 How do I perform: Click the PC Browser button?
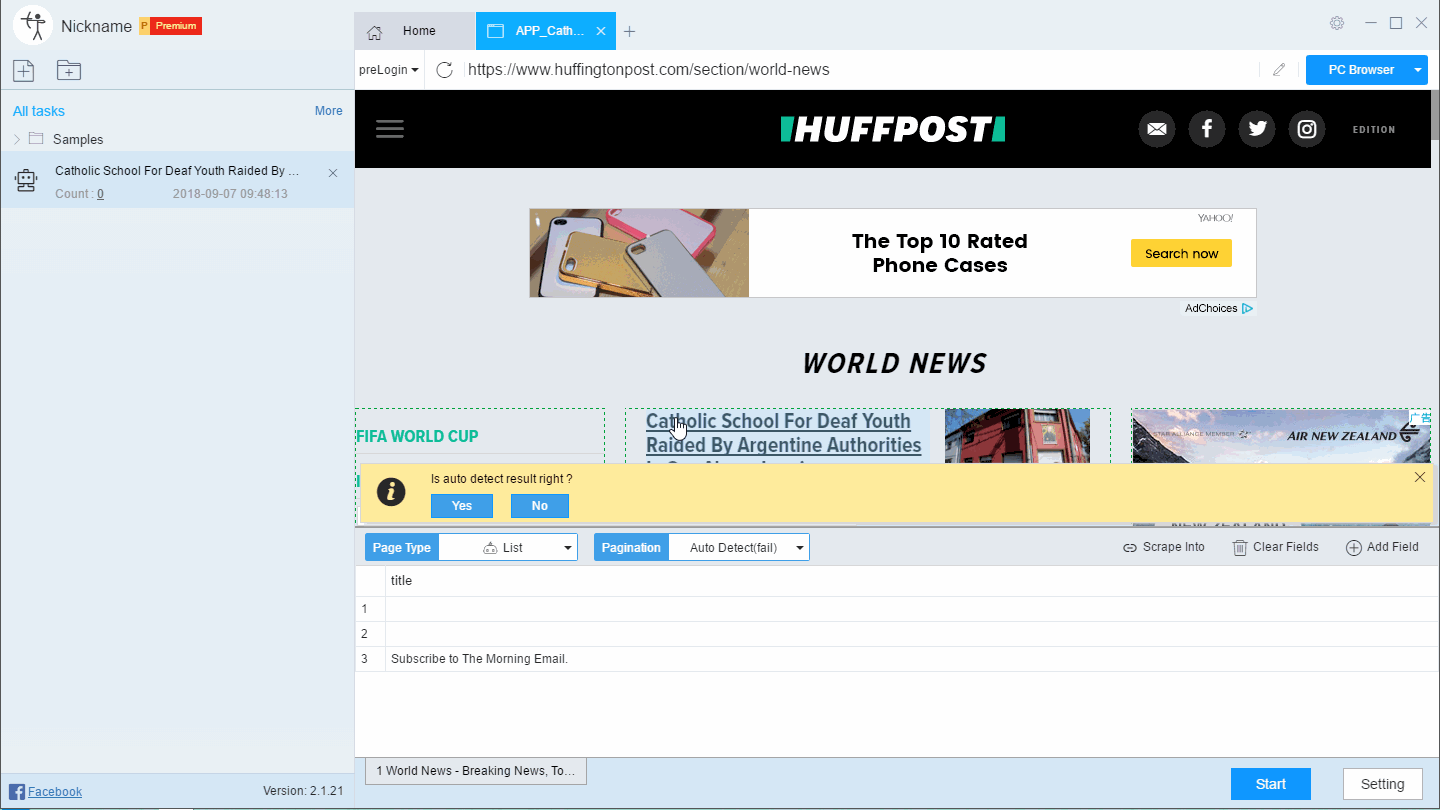pos(1360,70)
